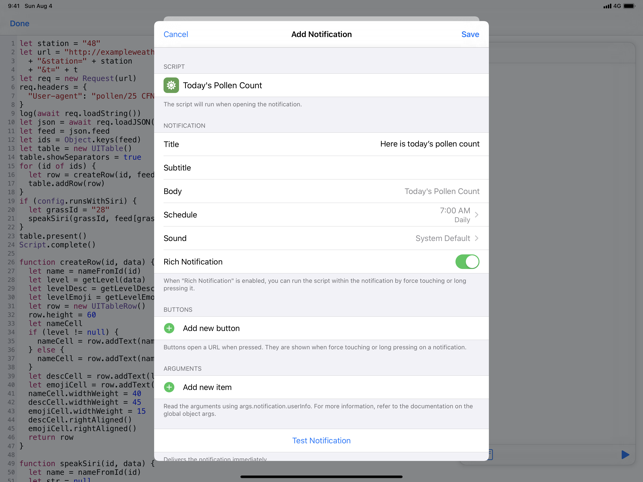Save the new notification

(x=469, y=35)
